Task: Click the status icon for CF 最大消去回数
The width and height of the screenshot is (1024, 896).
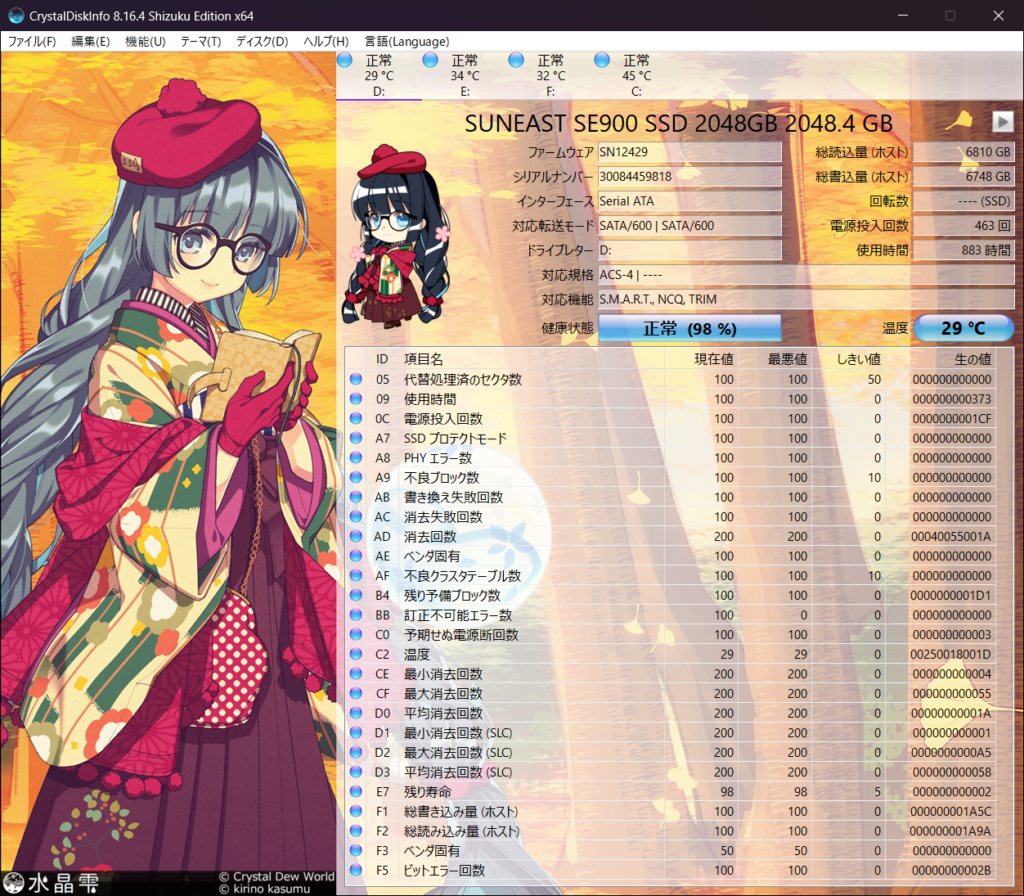Action: tap(356, 693)
